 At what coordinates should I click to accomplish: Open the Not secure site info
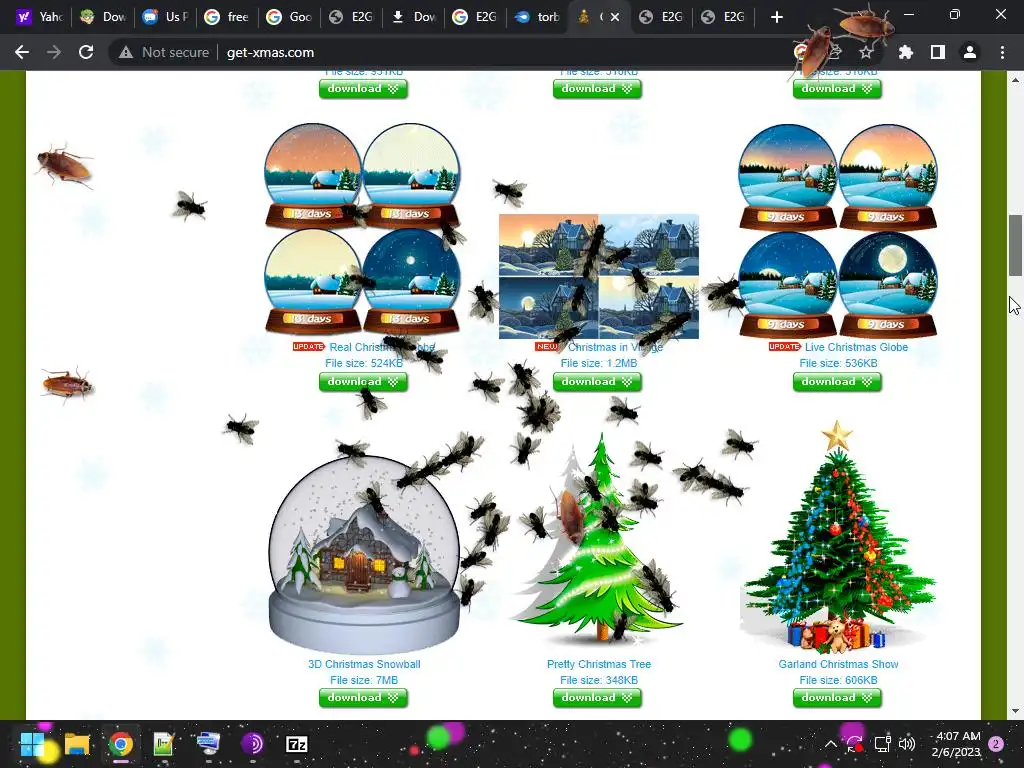click(x=164, y=52)
